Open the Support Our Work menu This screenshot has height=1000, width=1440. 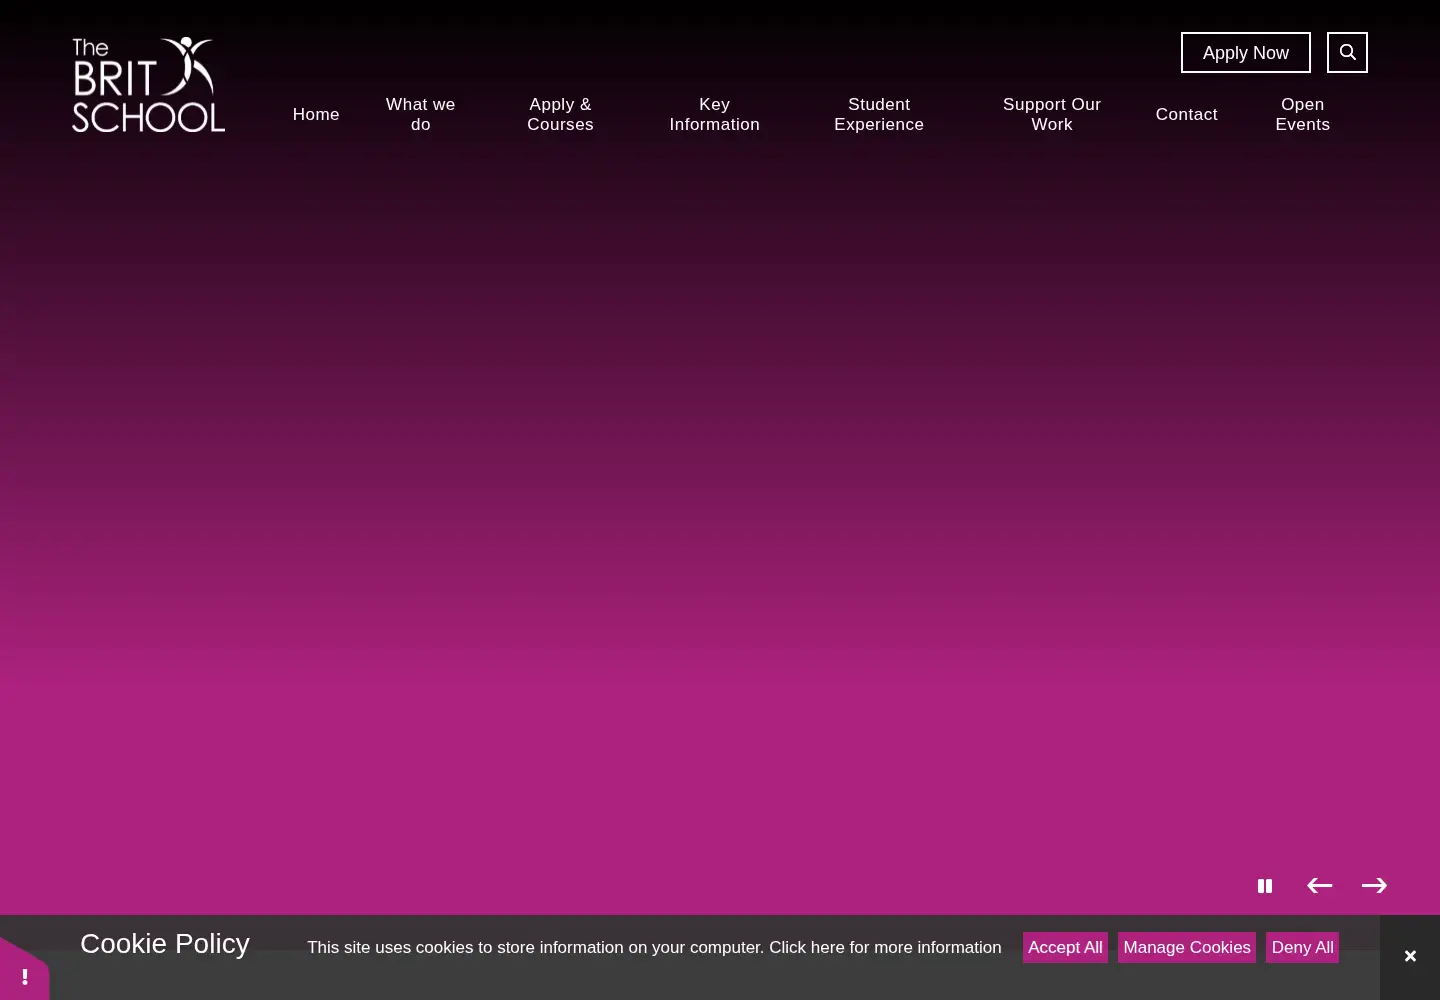1052,114
